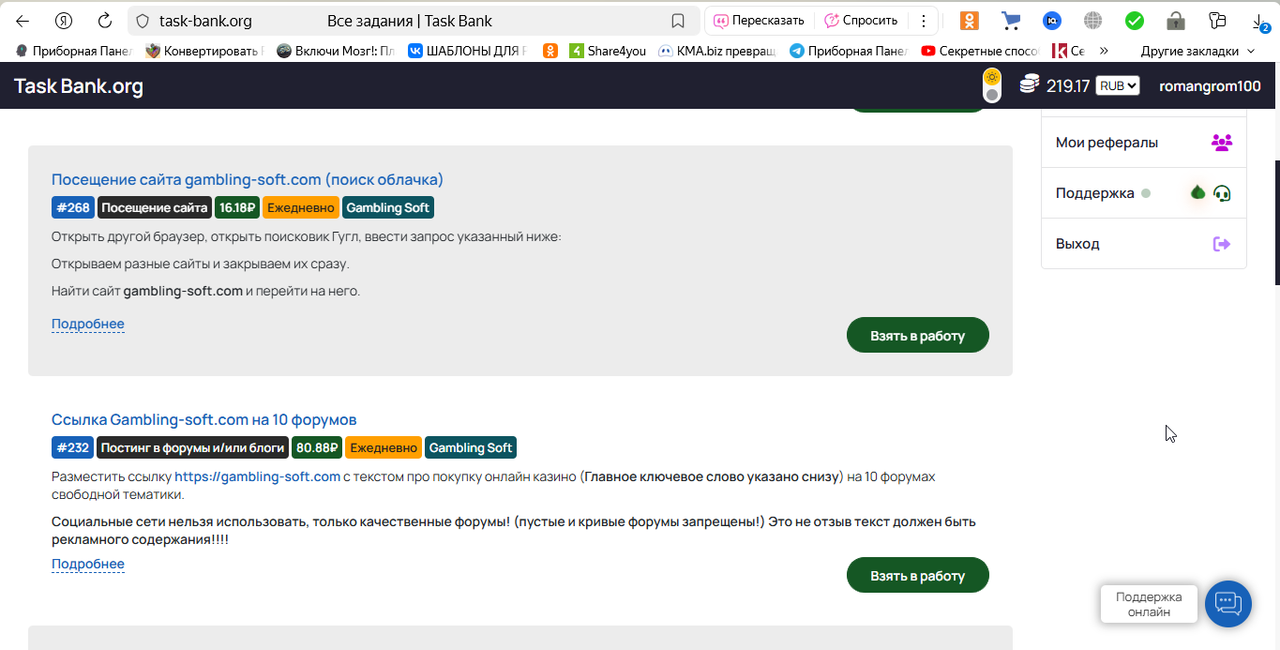Click the 16.18₽ price badge
The image size is (1280, 650).
237,208
